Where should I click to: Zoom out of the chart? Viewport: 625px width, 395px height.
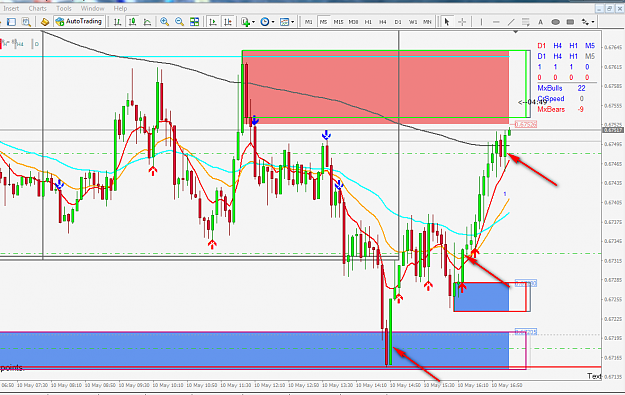179,22
